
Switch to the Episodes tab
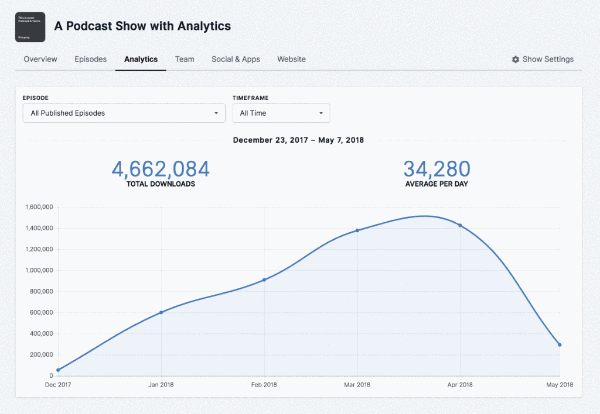pyautogui.click(x=91, y=59)
